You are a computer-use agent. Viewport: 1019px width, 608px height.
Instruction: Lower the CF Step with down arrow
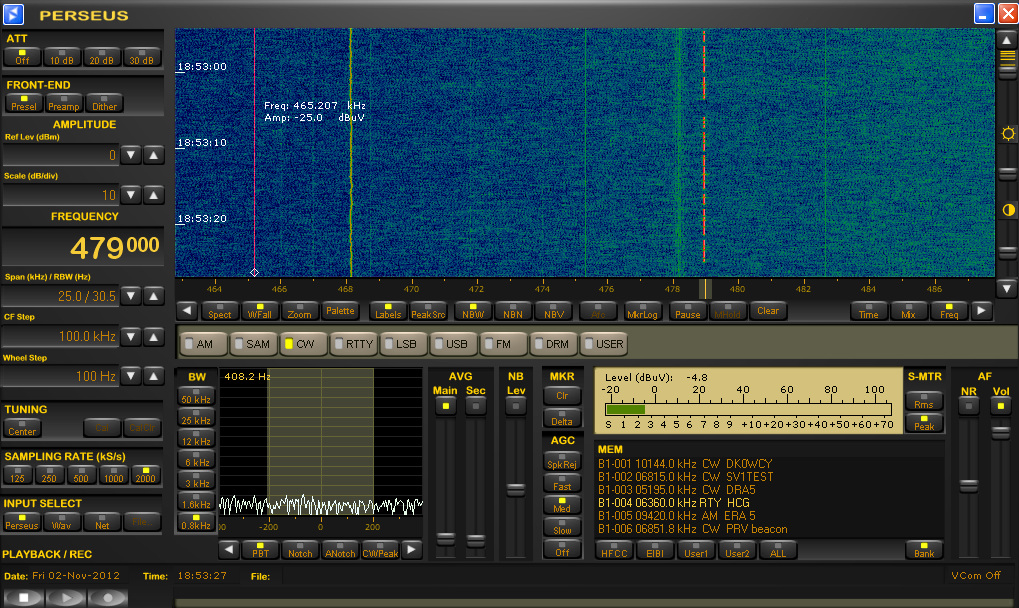tap(131, 336)
